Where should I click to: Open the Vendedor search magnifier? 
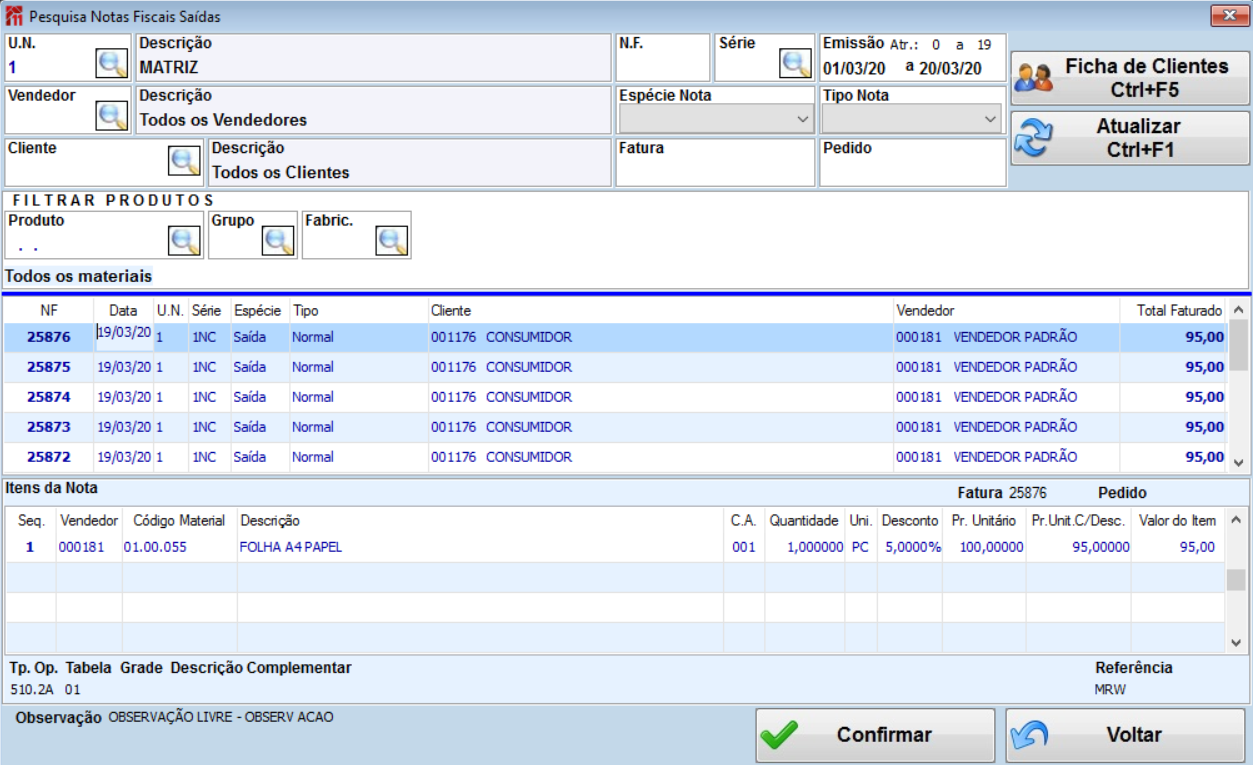click(x=112, y=115)
